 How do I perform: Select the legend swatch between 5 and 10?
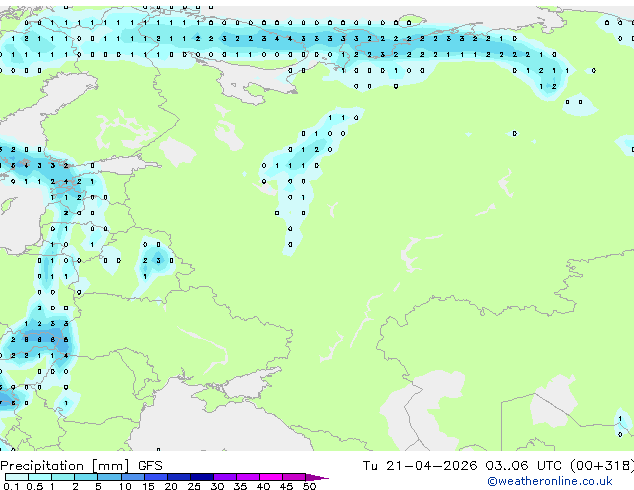[109, 477]
